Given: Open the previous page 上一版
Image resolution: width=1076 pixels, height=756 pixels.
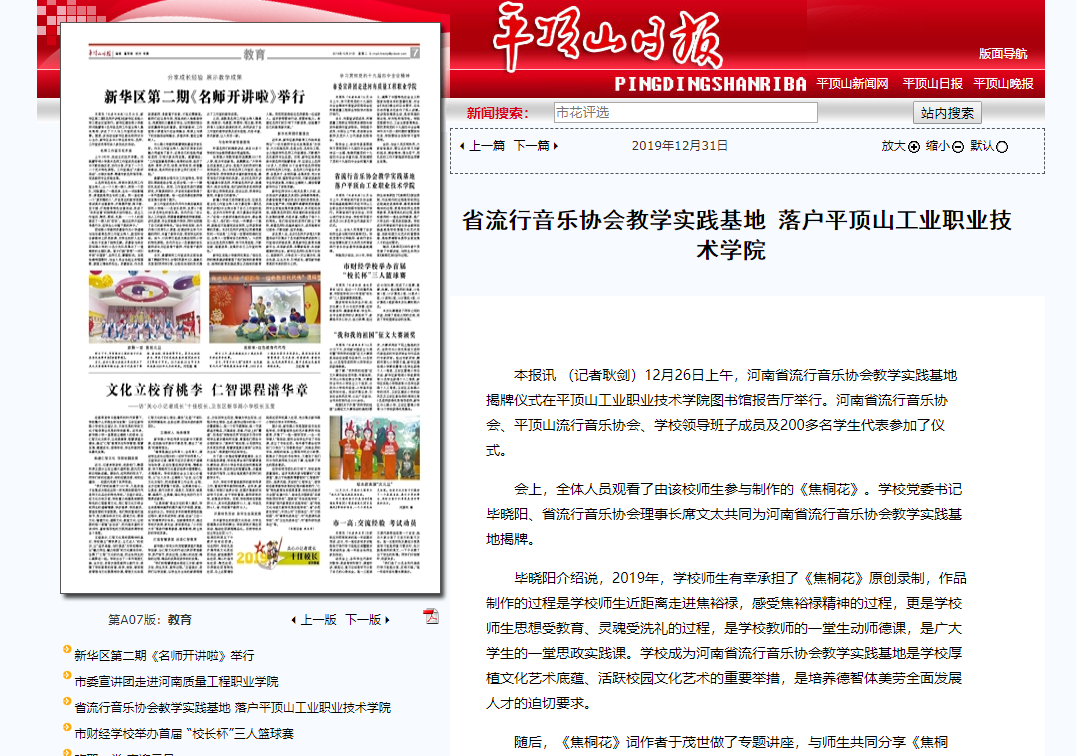Looking at the screenshot, I should click(x=314, y=619).
